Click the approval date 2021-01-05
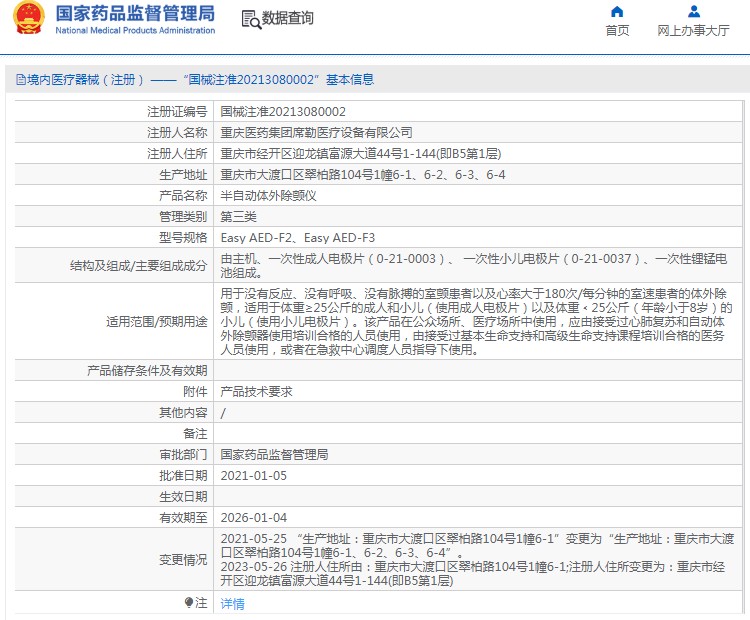This screenshot has height=620, width=750. click(x=253, y=475)
